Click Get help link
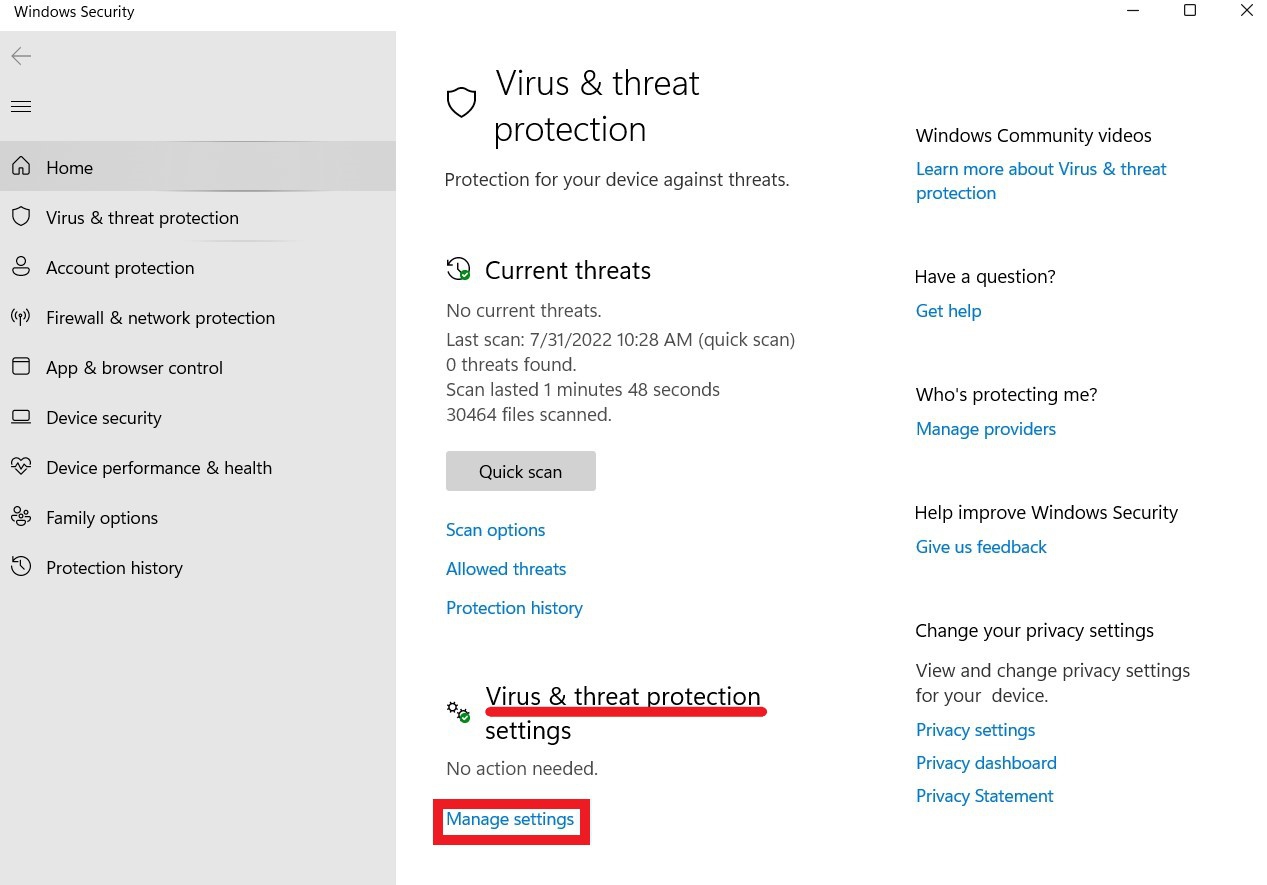 (948, 311)
